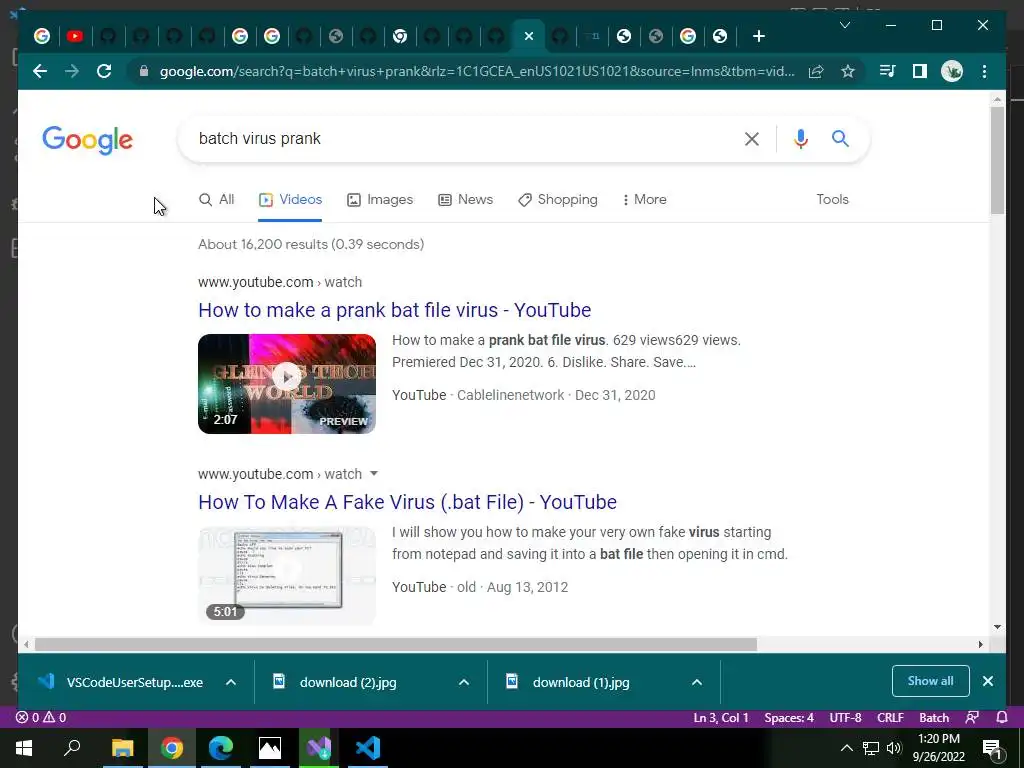1024x768 pixels.
Task: Expand options for download (1).jpg
Action: coord(697,682)
